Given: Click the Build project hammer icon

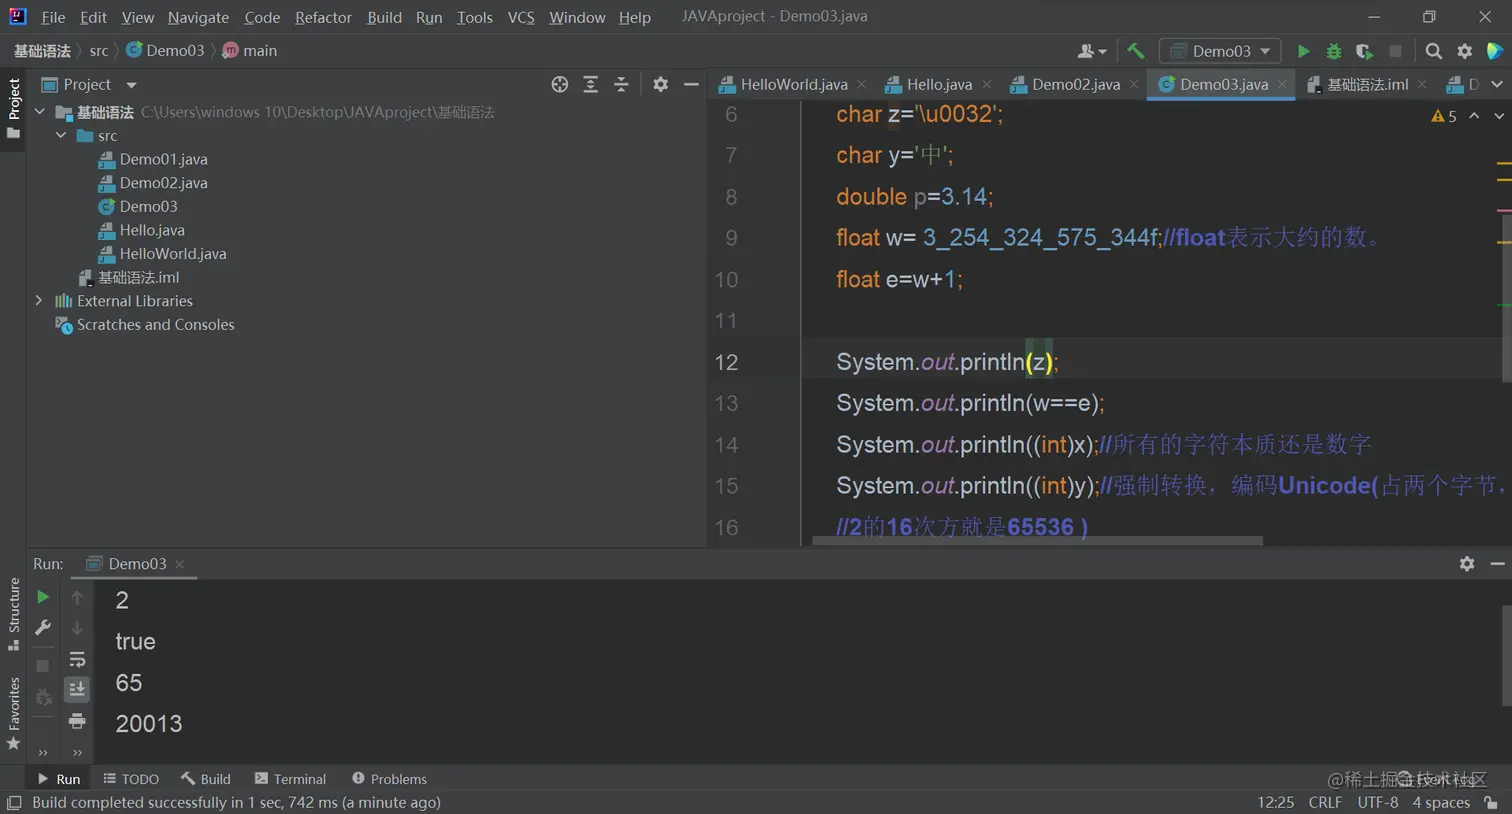Looking at the screenshot, I should [x=1135, y=51].
